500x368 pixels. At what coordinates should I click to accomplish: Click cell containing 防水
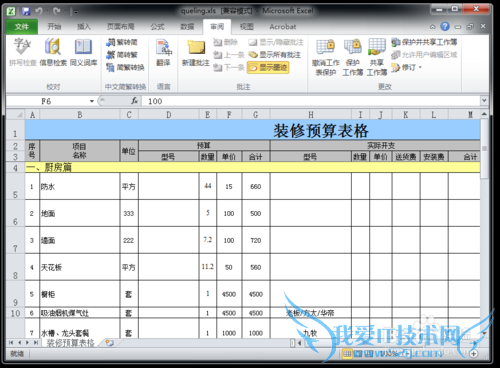[x=80, y=186]
